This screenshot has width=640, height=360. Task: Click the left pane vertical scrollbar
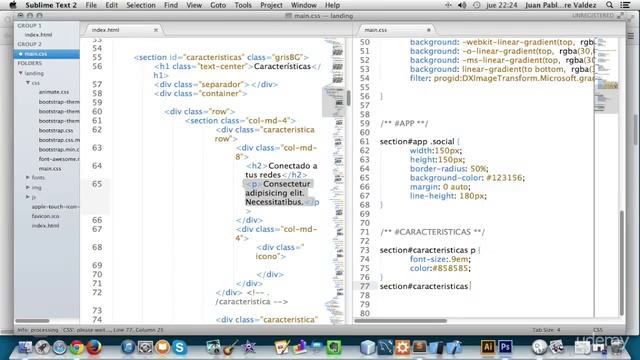click(349, 98)
